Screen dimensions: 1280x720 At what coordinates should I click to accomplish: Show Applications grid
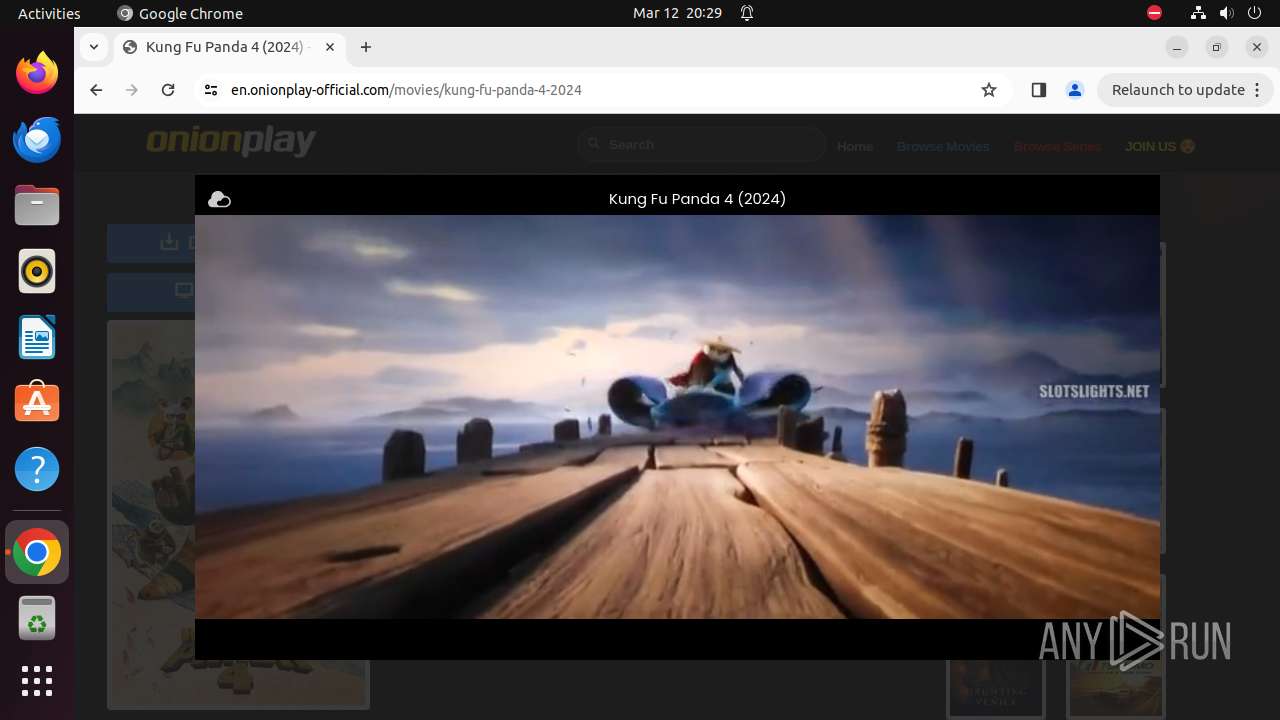[x=37, y=681]
